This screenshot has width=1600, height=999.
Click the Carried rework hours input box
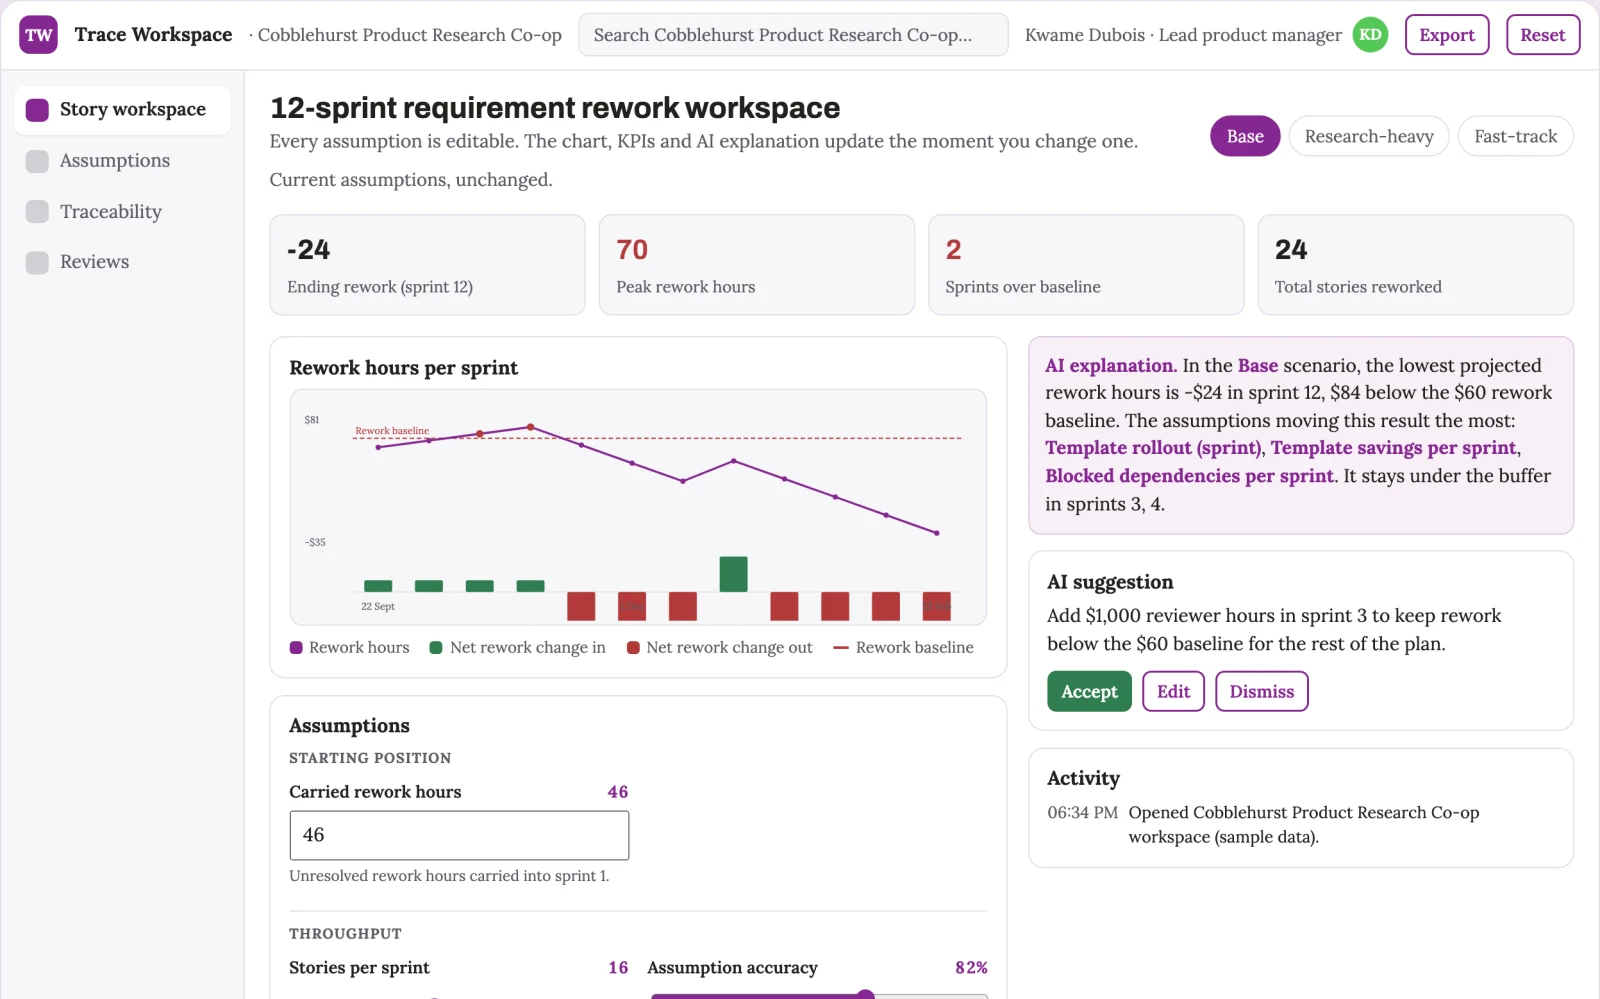(x=459, y=835)
